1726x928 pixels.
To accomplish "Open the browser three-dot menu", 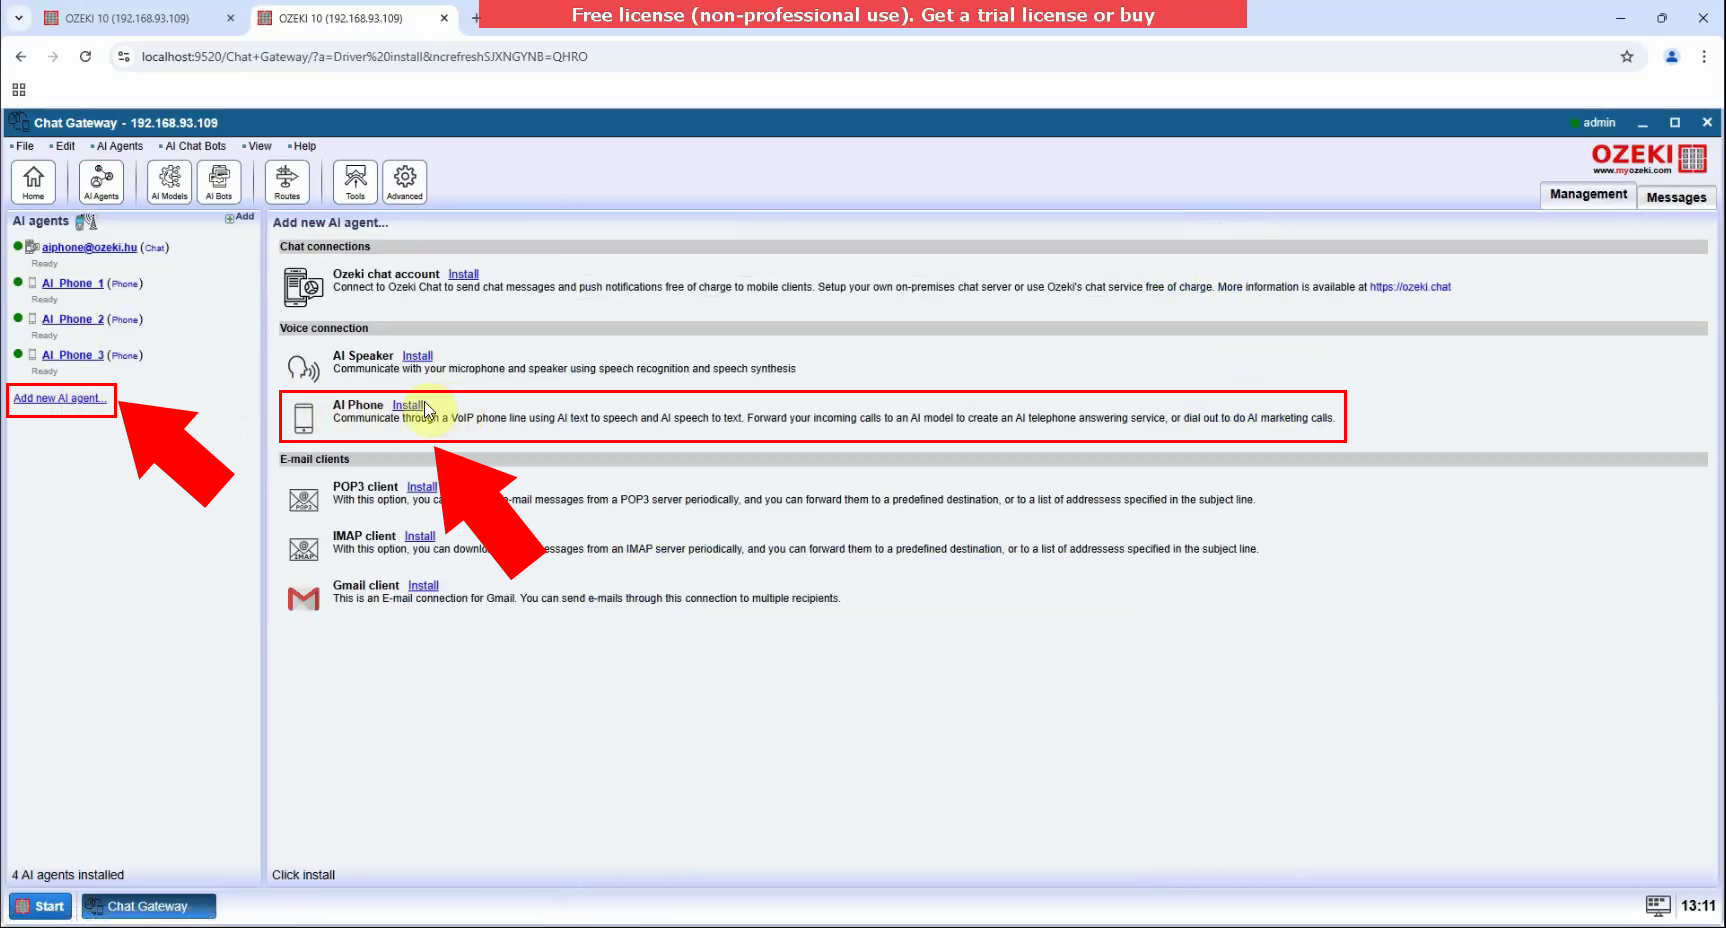I will click(x=1704, y=57).
